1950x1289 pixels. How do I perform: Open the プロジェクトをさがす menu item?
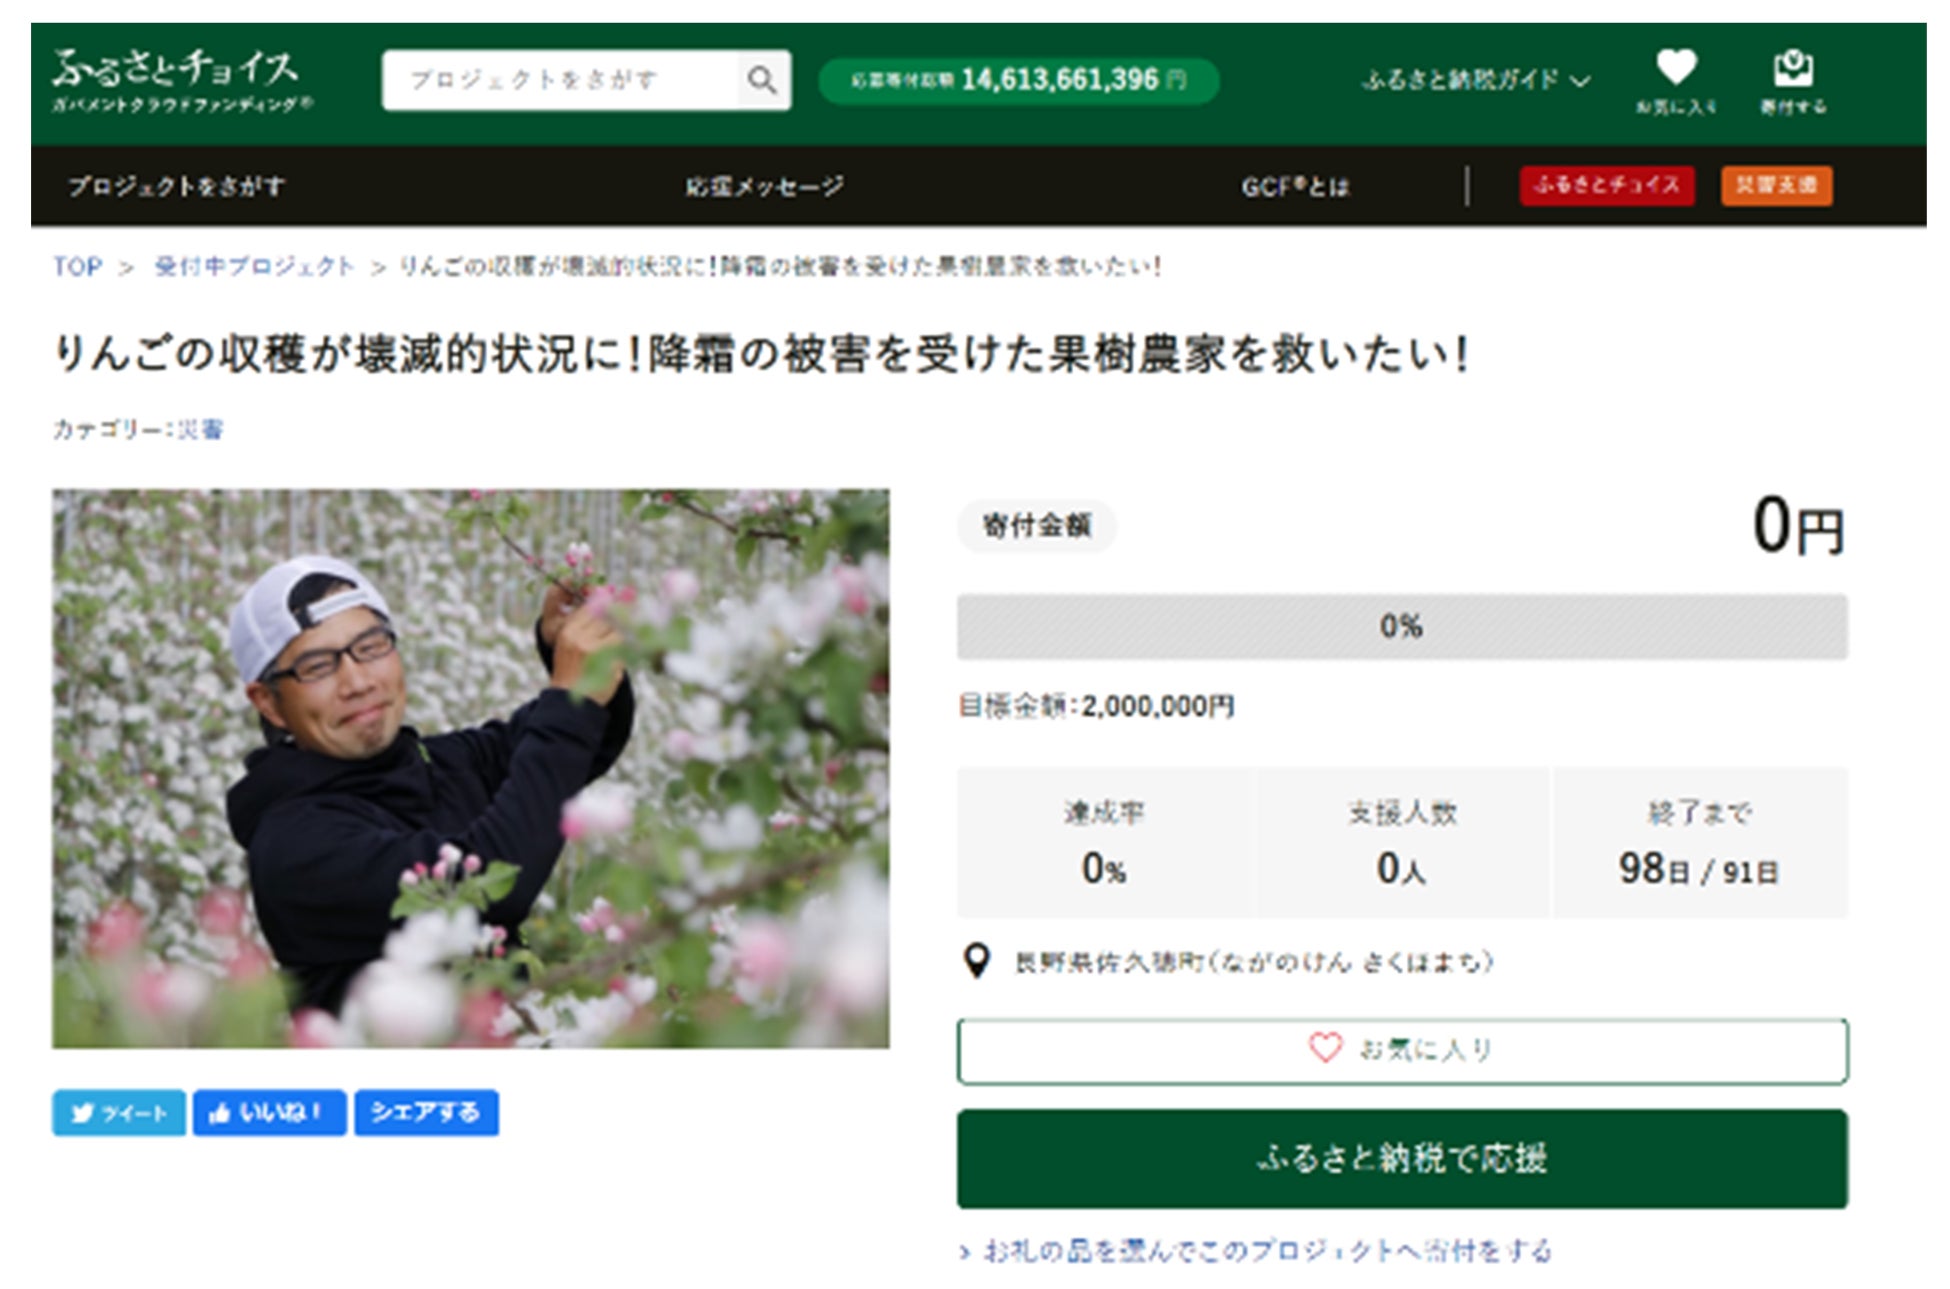177,186
